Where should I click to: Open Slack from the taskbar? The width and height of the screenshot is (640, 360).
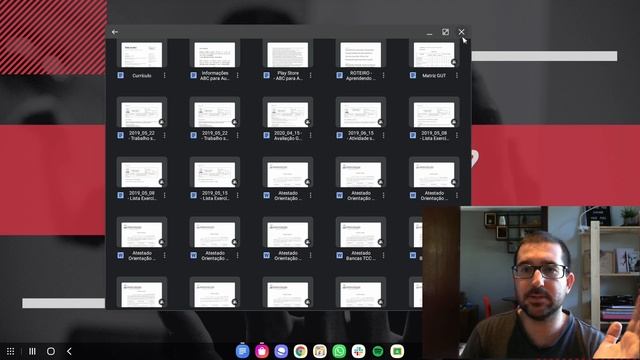(358, 351)
